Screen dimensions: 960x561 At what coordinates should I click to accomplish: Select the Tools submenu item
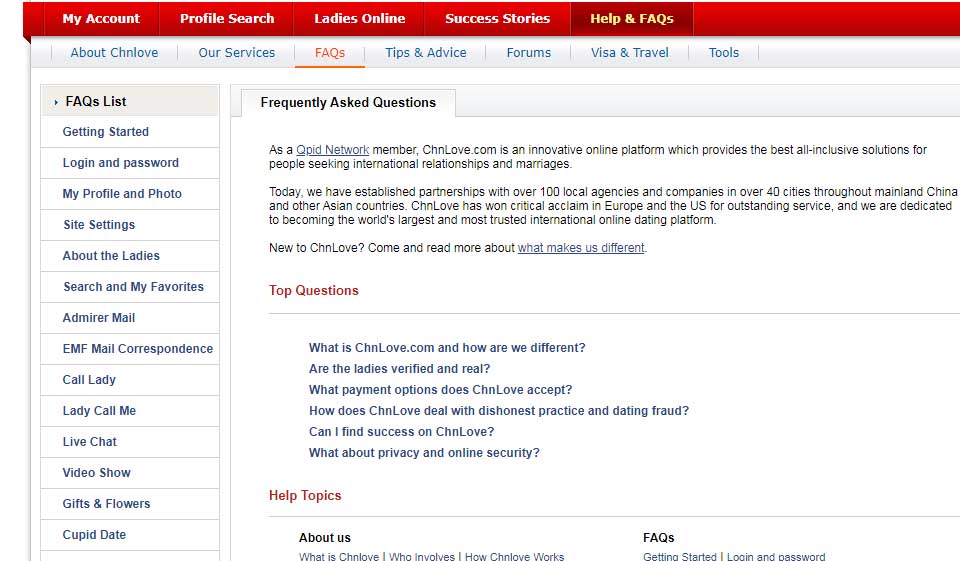pyautogui.click(x=723, y=53)
